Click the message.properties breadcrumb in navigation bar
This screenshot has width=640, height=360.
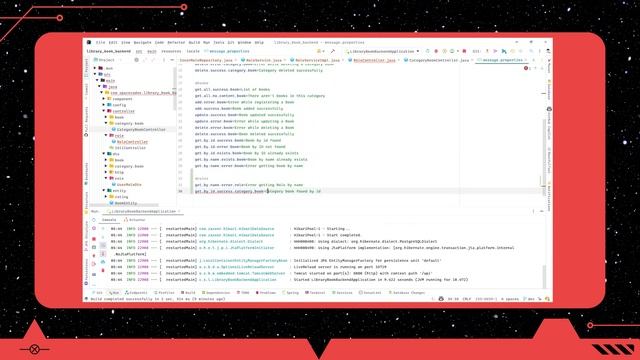pos(227,51)
